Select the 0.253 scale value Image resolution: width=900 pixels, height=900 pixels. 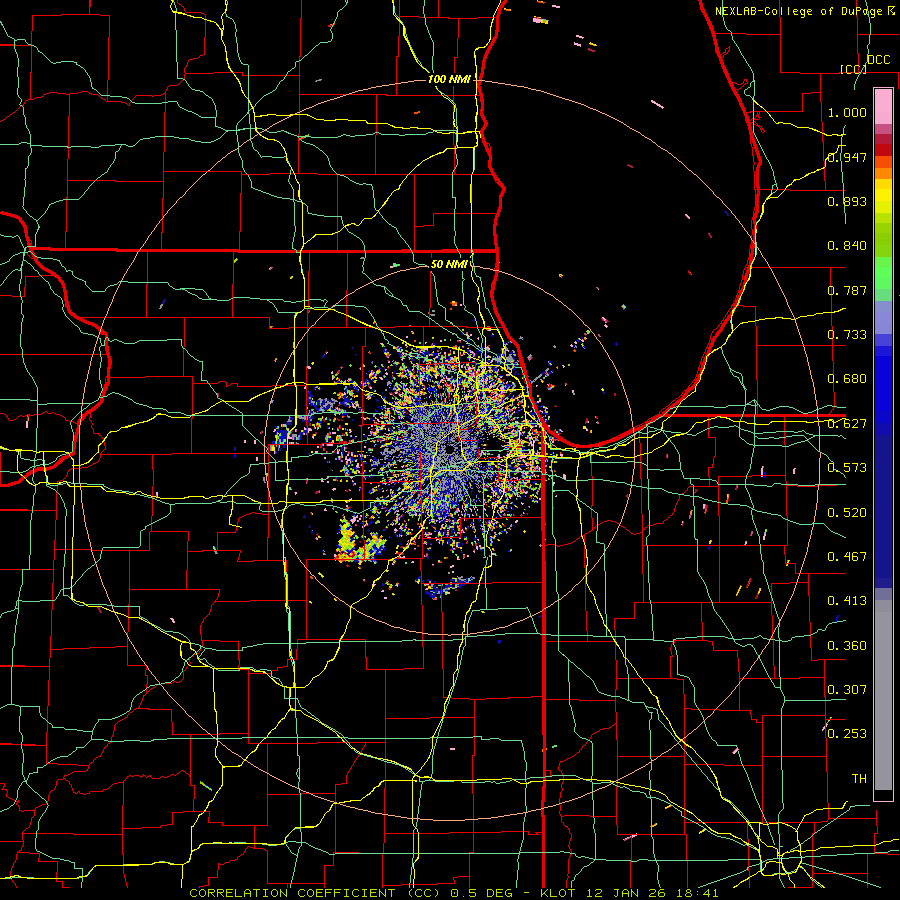(x=847, y=734)
